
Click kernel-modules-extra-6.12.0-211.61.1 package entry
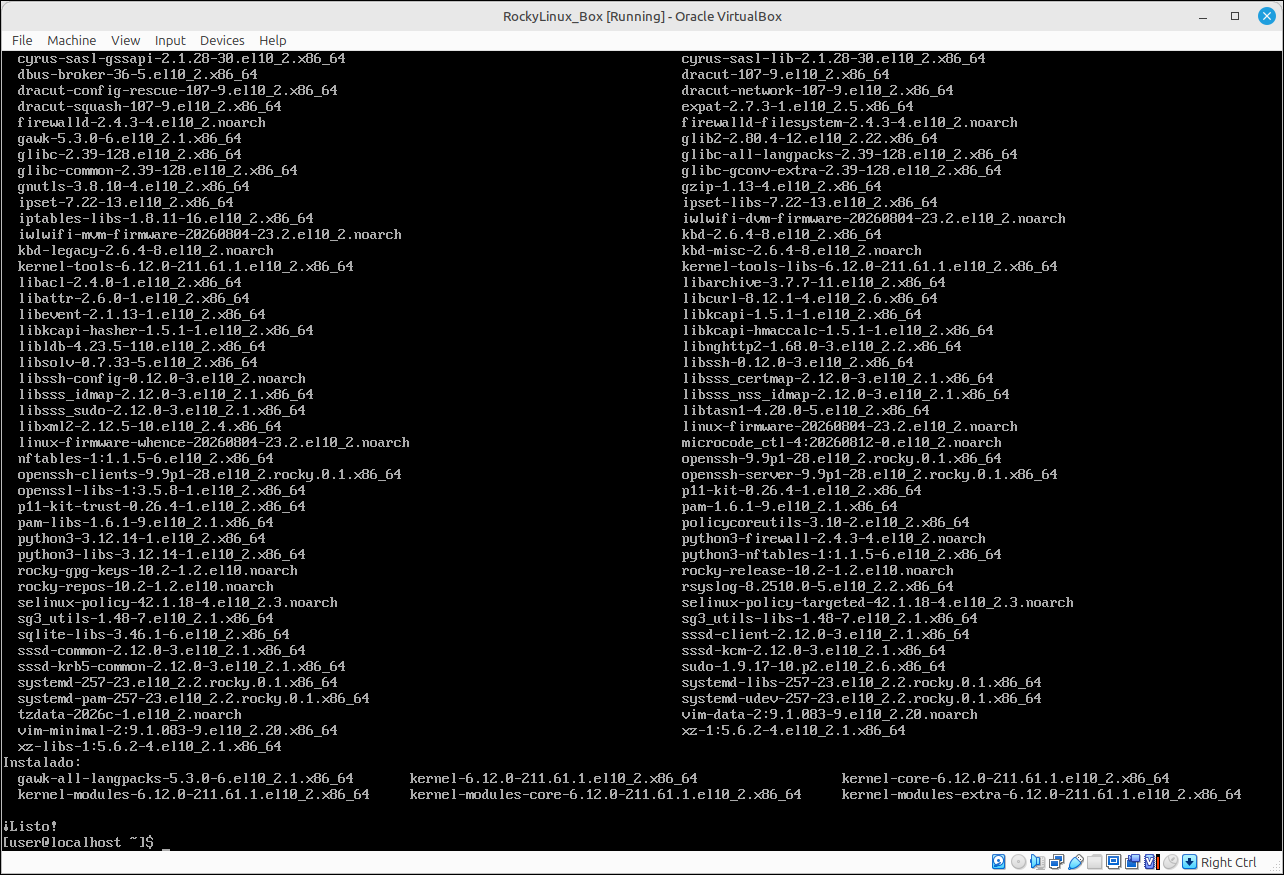1041,794
